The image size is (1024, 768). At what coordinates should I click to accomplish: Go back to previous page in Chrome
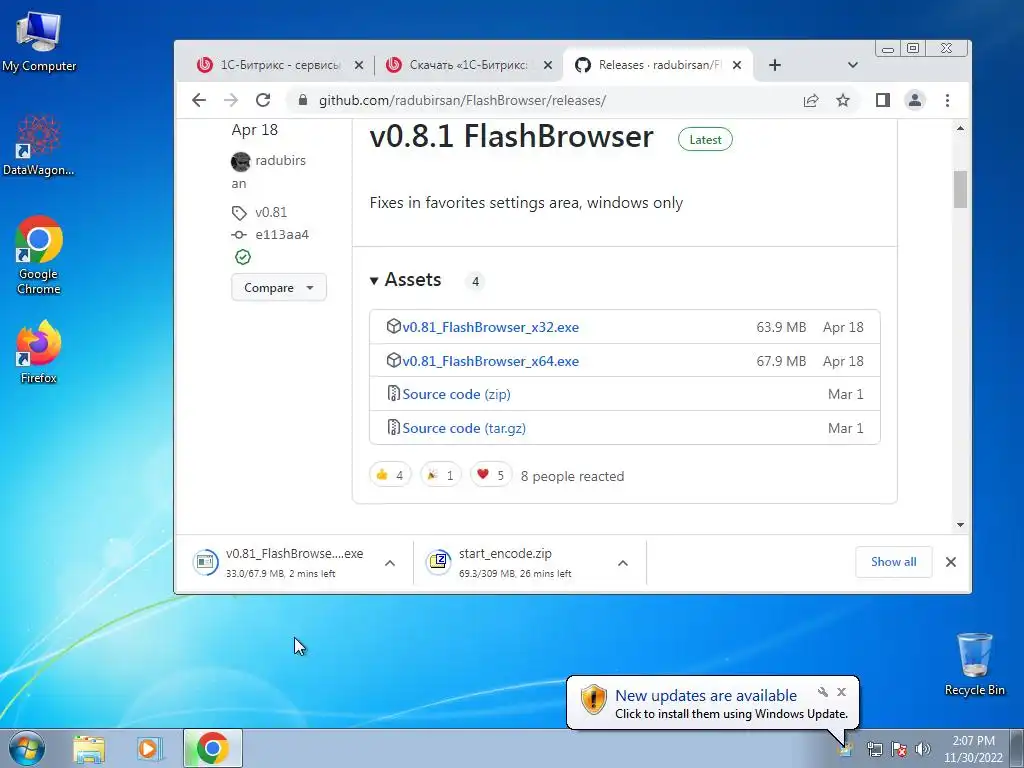tap(199, 100)
